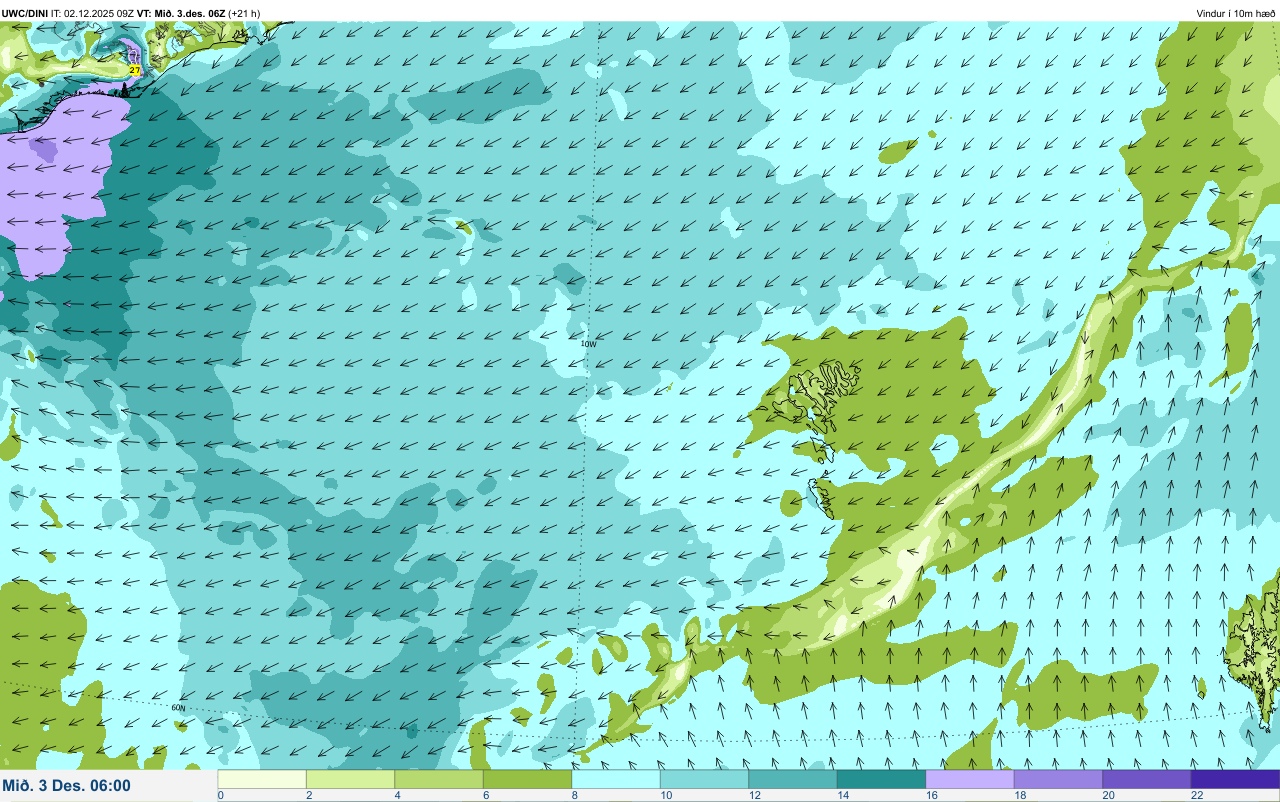This screenshot has height=802, width=1280.
Task: Click the light teal 10–12 legend swatch
Action: [x=704, y=779]
